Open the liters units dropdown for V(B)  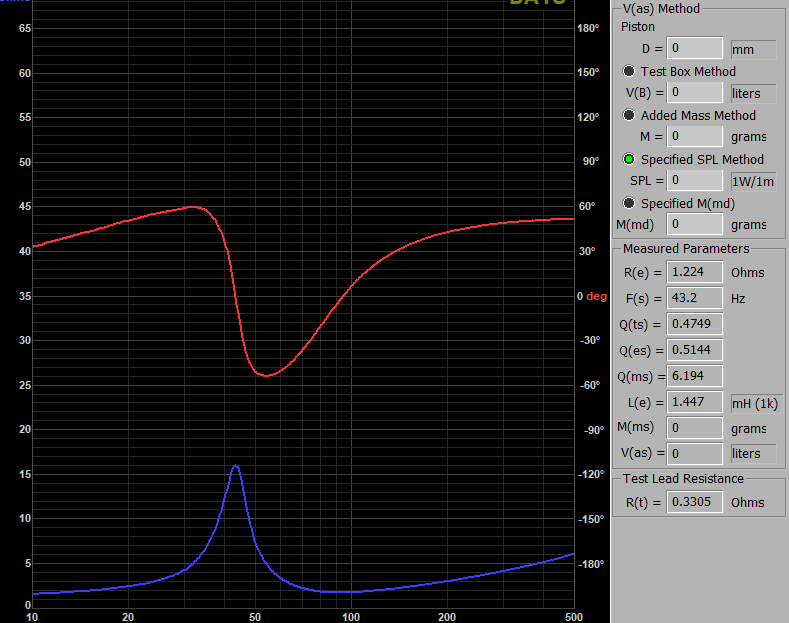click(x=753, y=94)
